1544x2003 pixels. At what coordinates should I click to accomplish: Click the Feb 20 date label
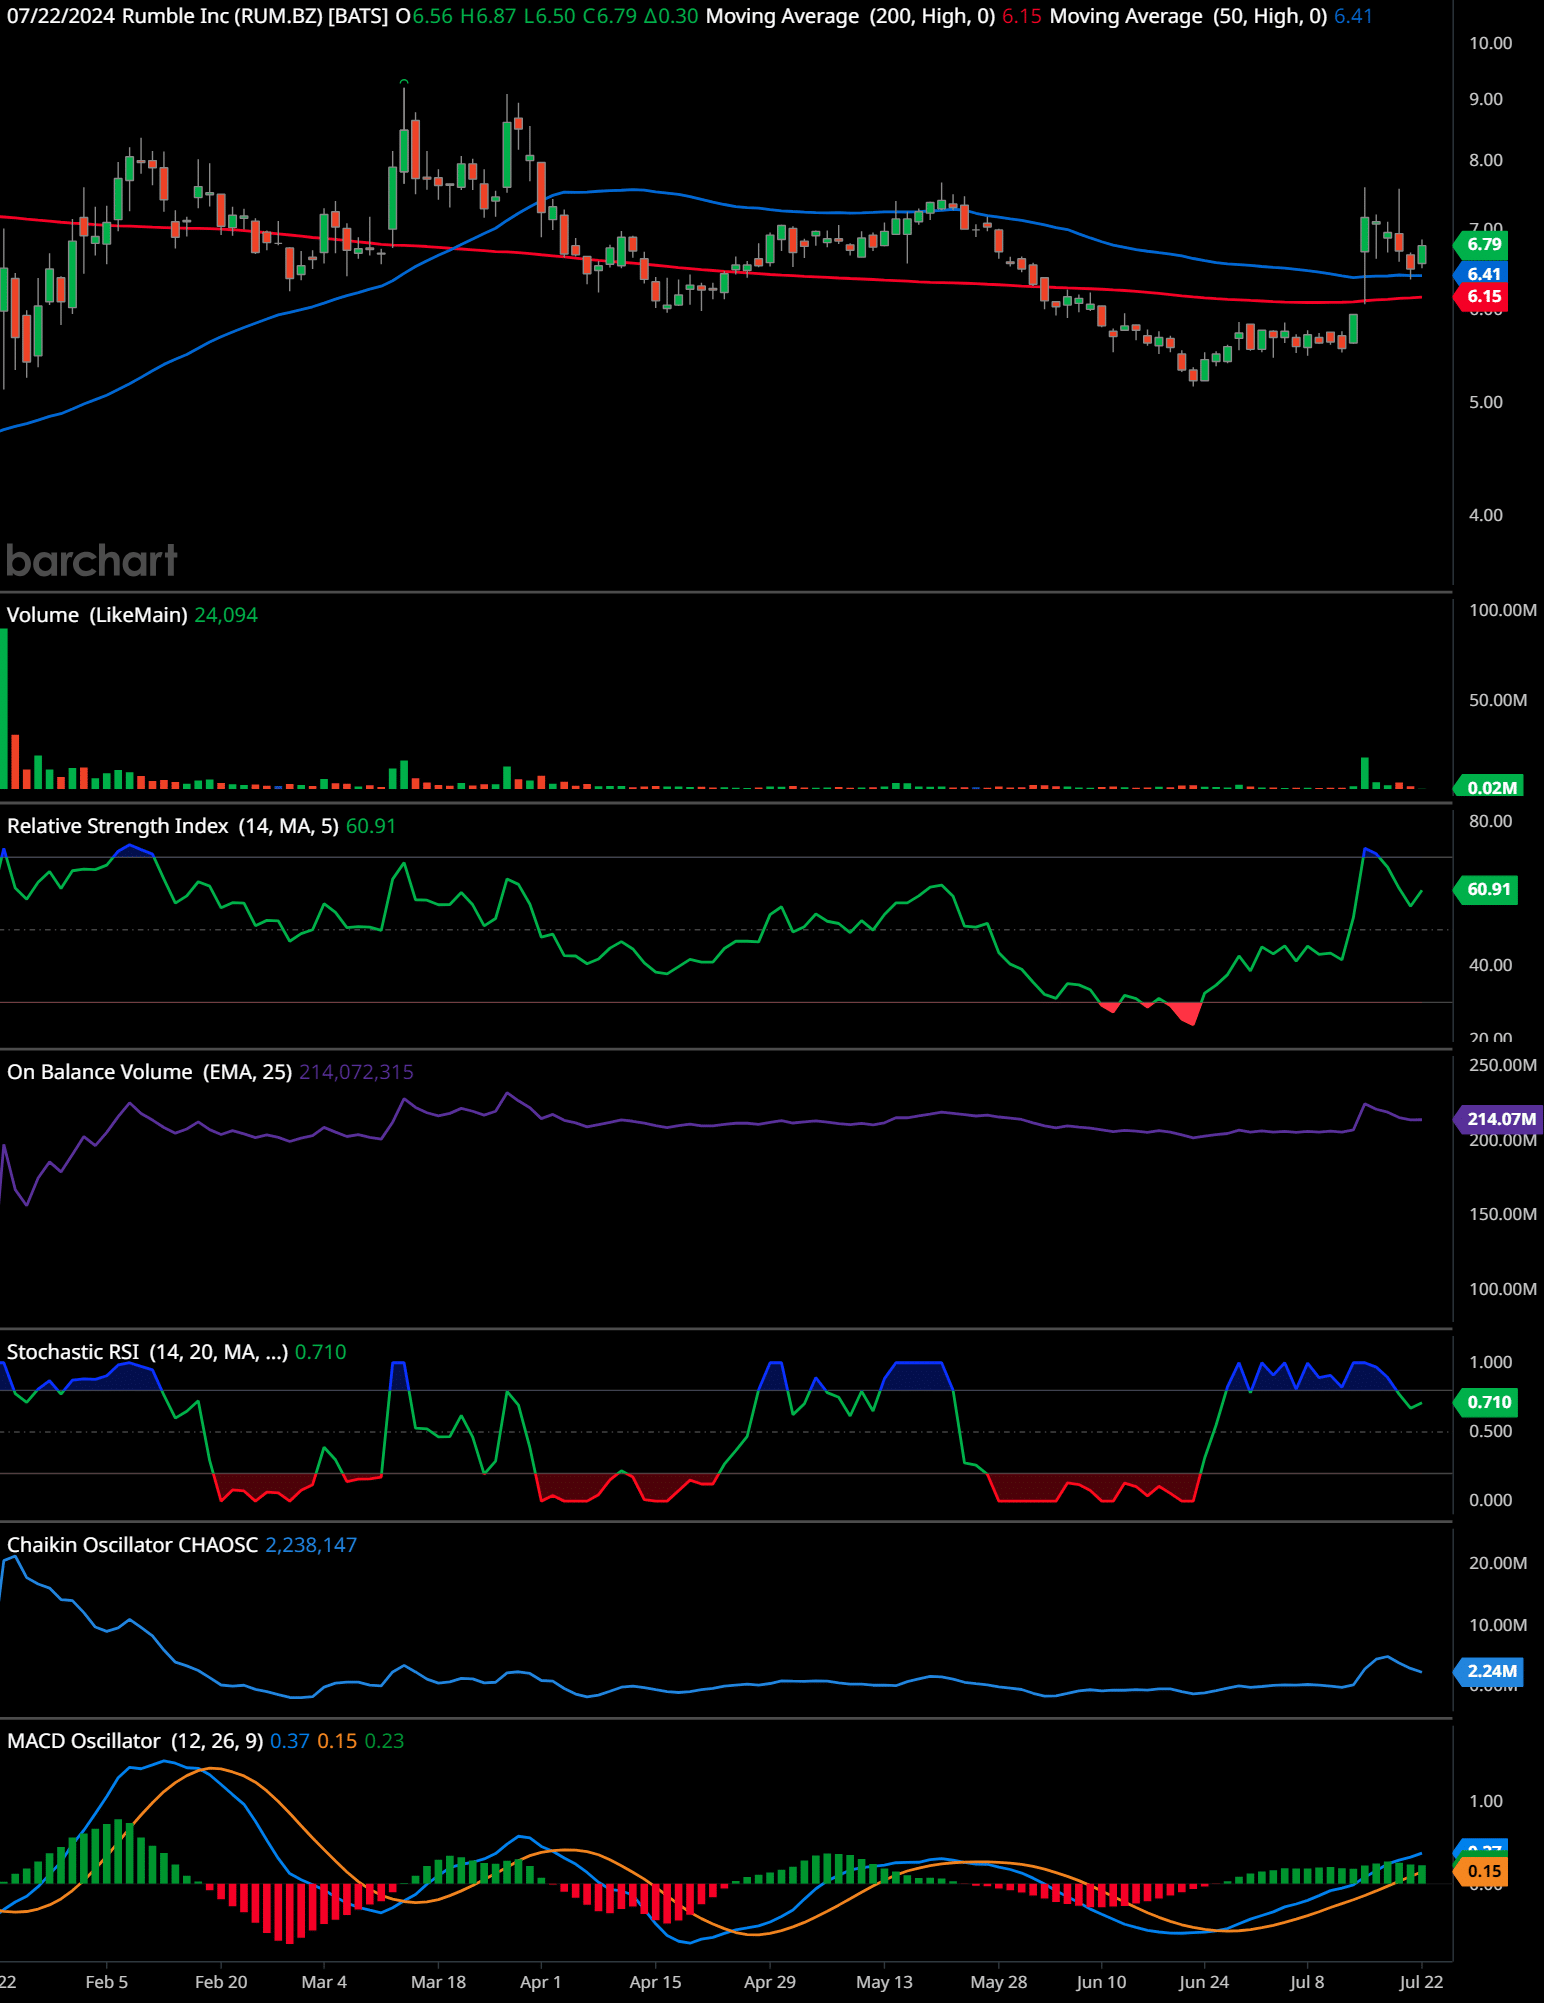(221, 1982)
